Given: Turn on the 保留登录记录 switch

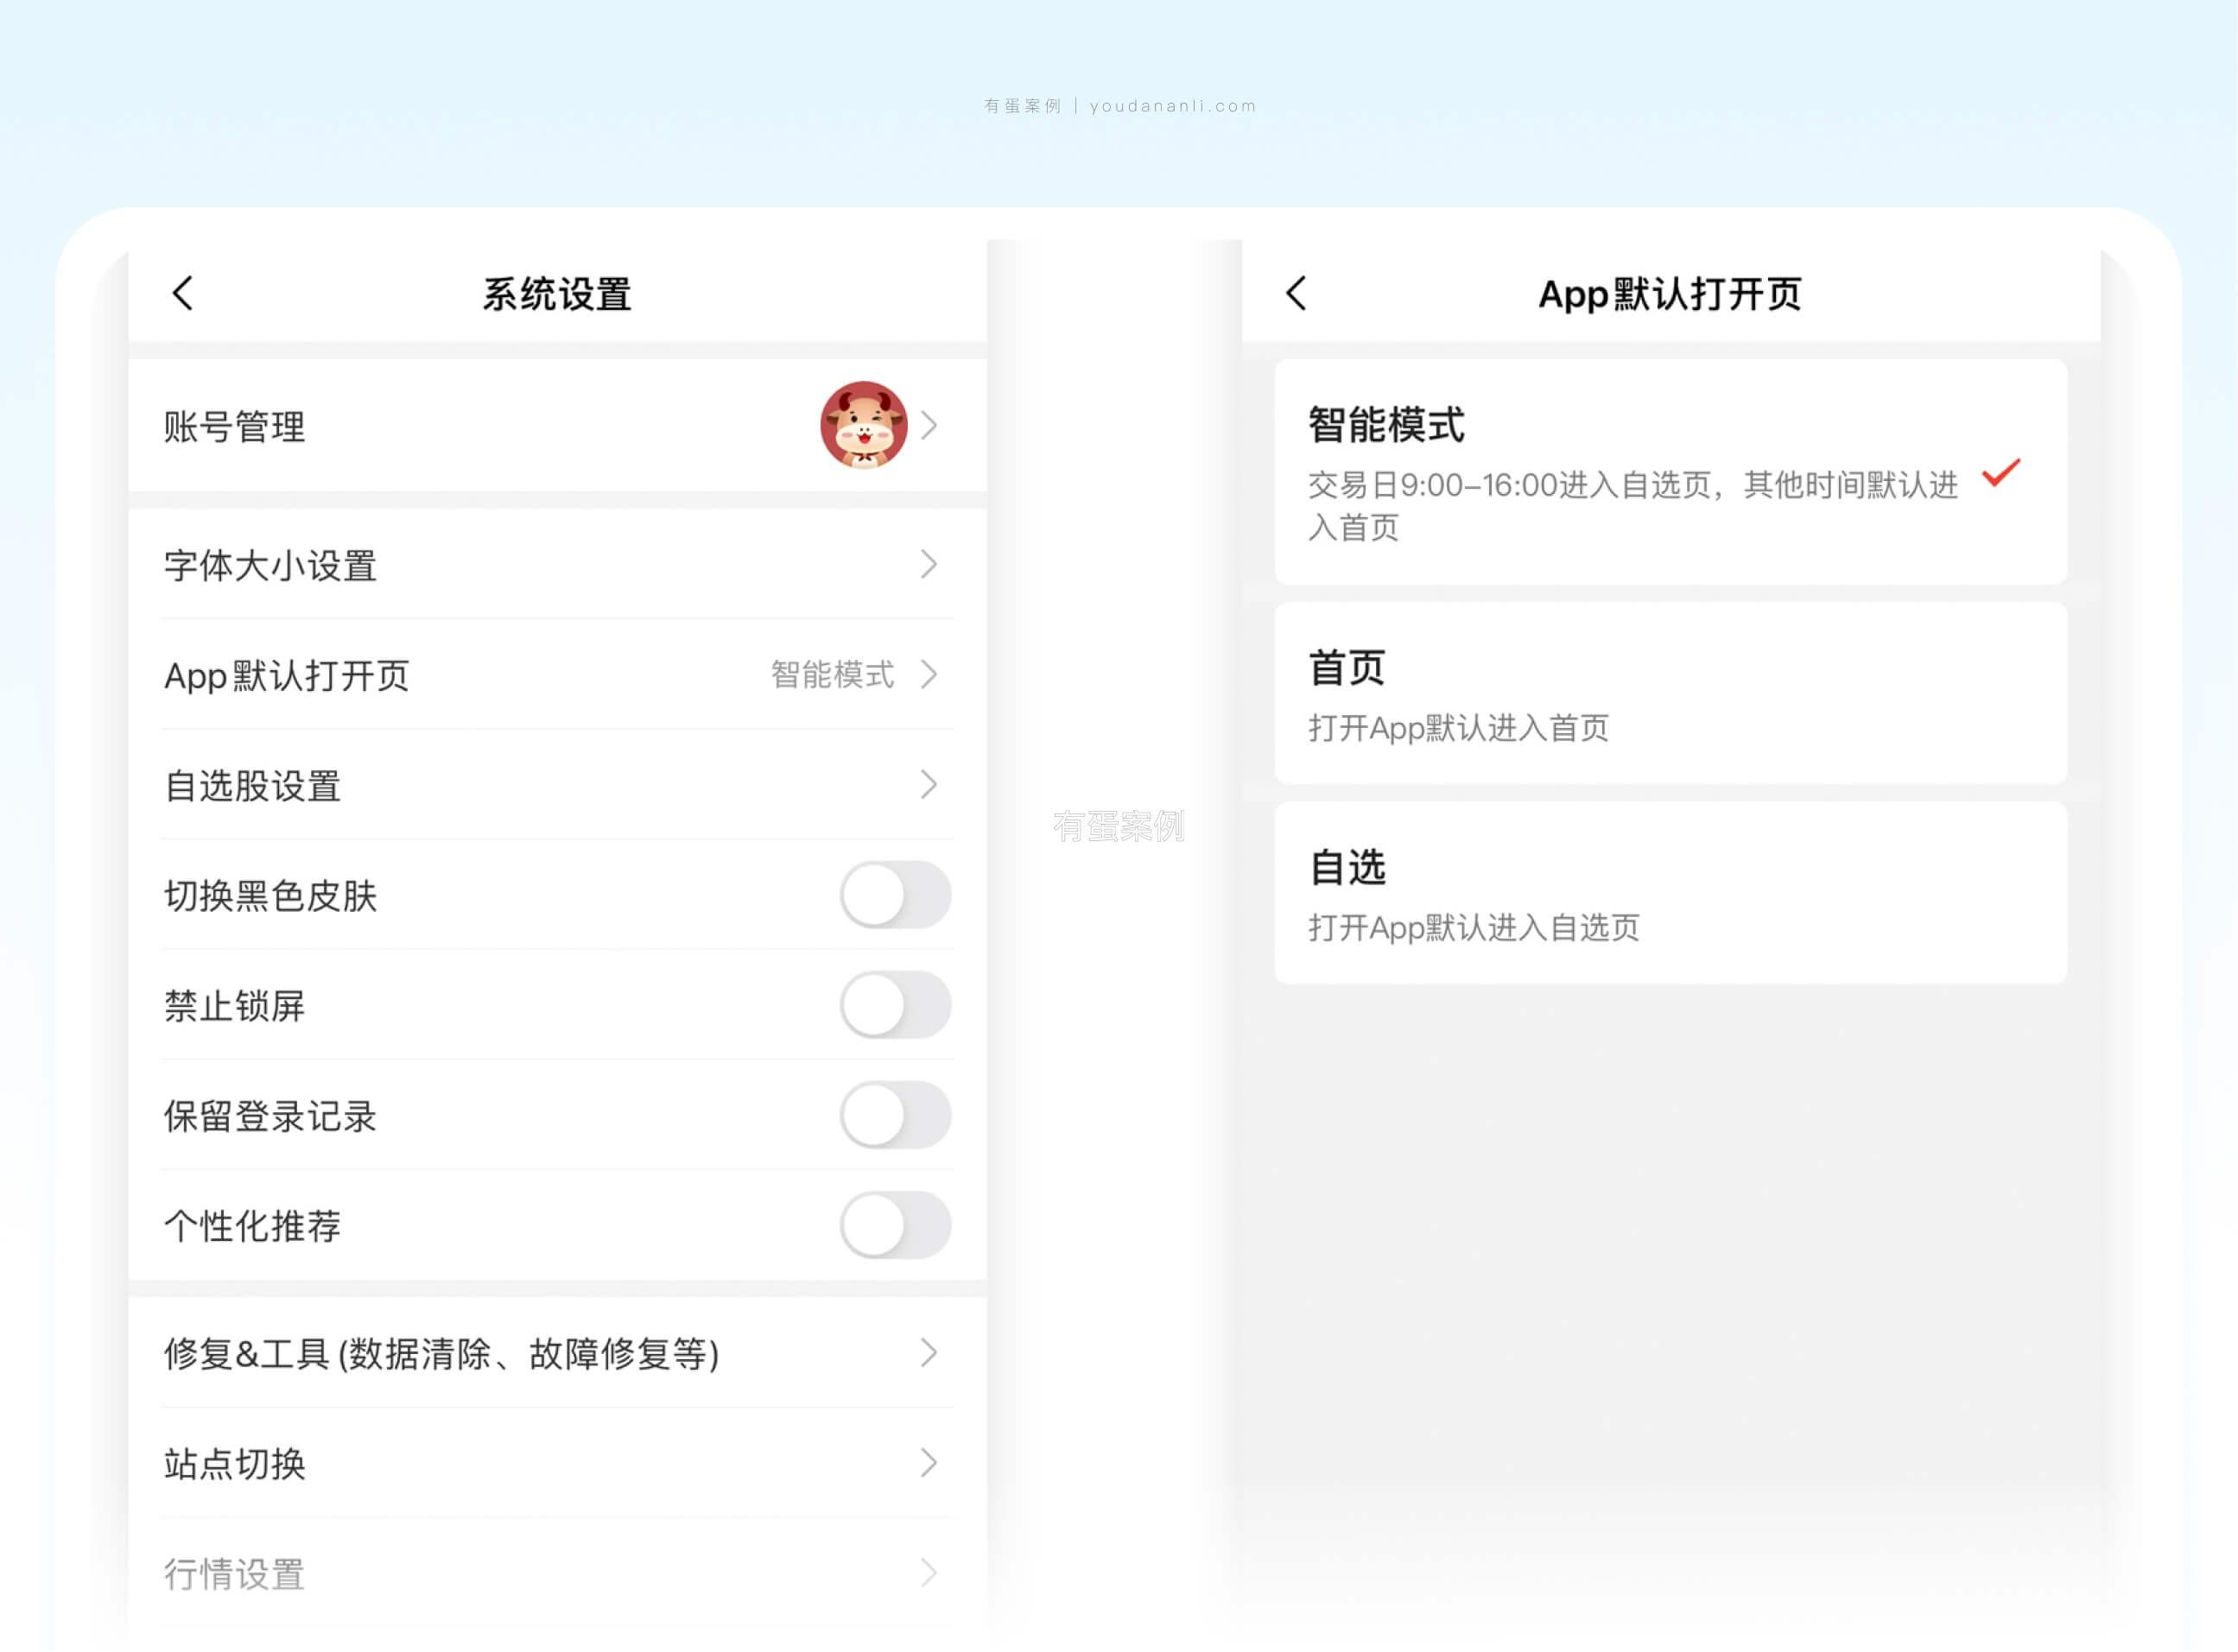Looking at the screenshot, I should pos(895,1115).
